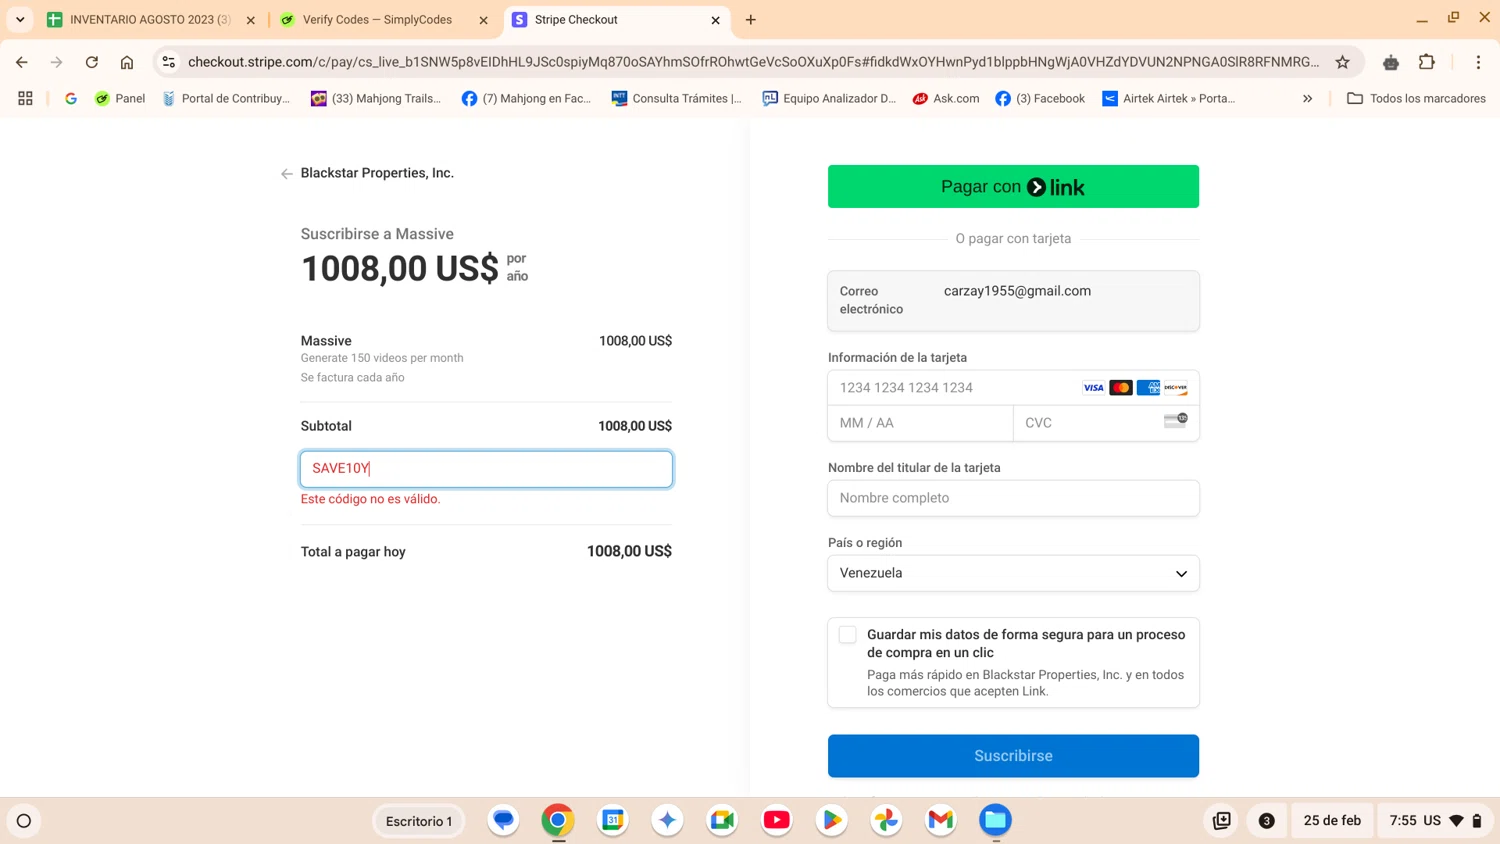The height and width of the screenshot is (844, 1500).
Task: Open the Google bookmark icon
Action: [x=71, y=98]
